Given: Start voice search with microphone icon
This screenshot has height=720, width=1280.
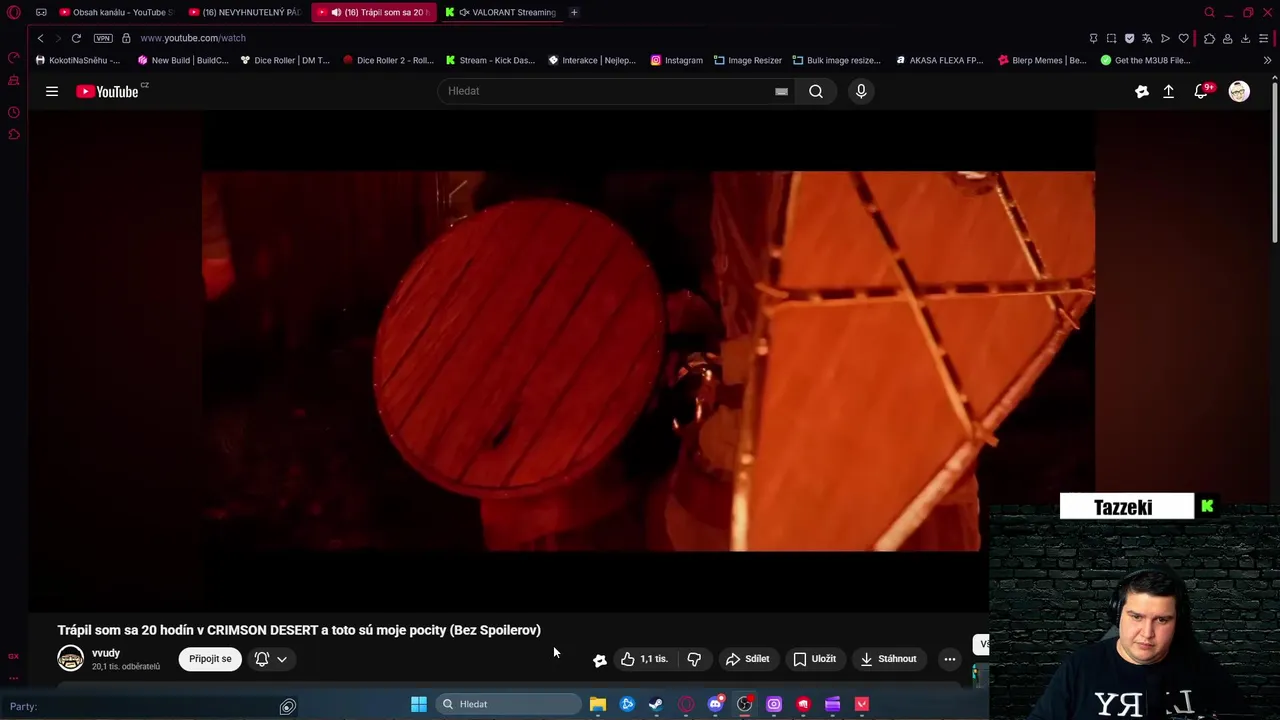Looking at the screenshot, I should (x=861, y=91).
